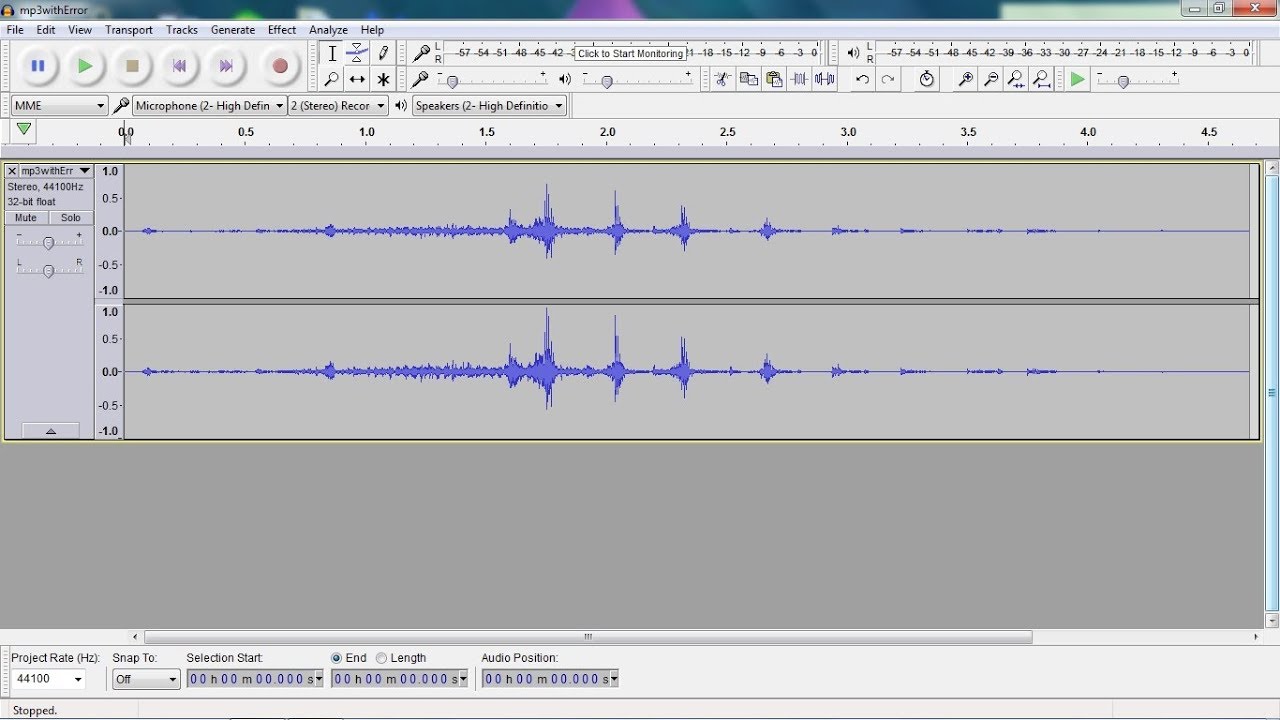Open Selection Start time format arrow
This screenshot has width=1280, height=720.
pos(319,679)
